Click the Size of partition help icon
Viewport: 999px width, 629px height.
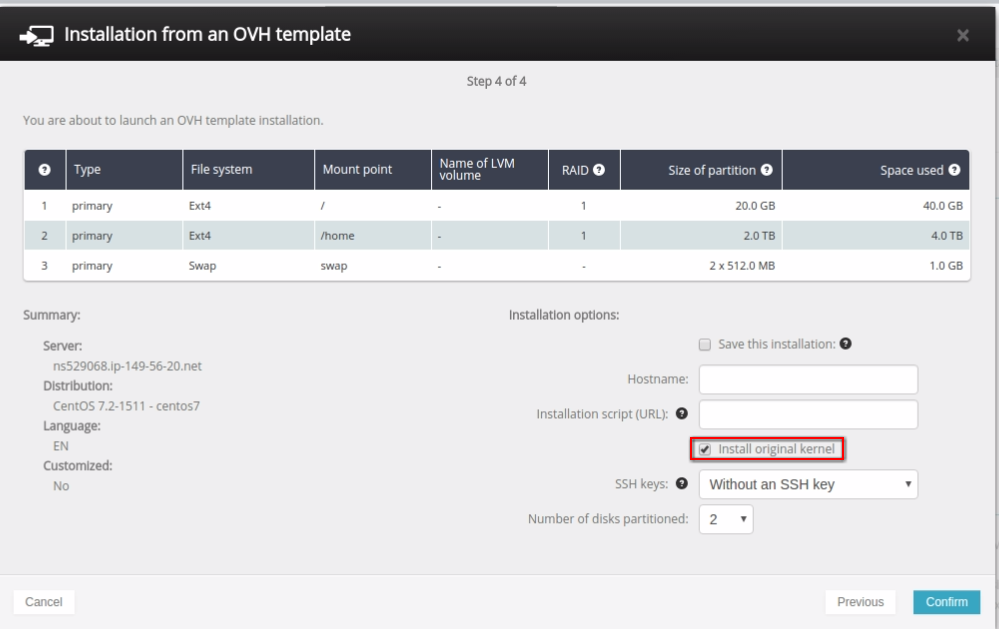point(766,170)
